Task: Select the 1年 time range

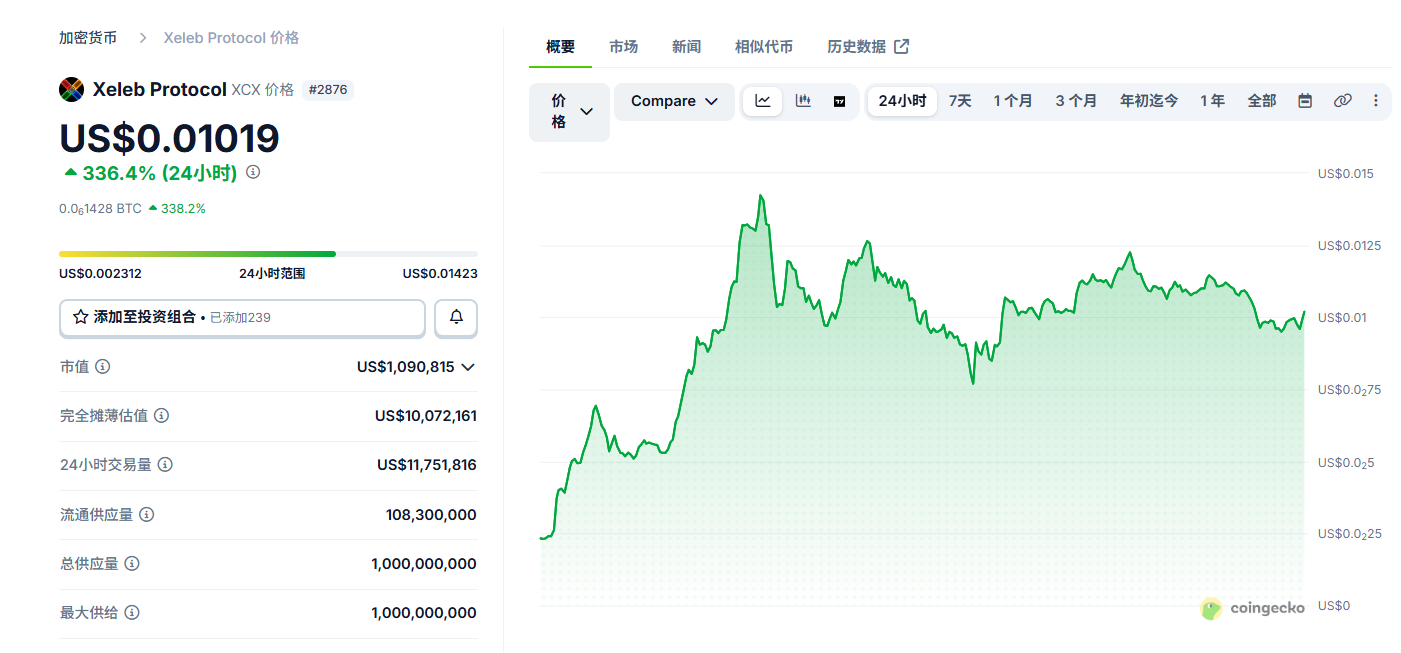Action: (x=1213, y=101)
